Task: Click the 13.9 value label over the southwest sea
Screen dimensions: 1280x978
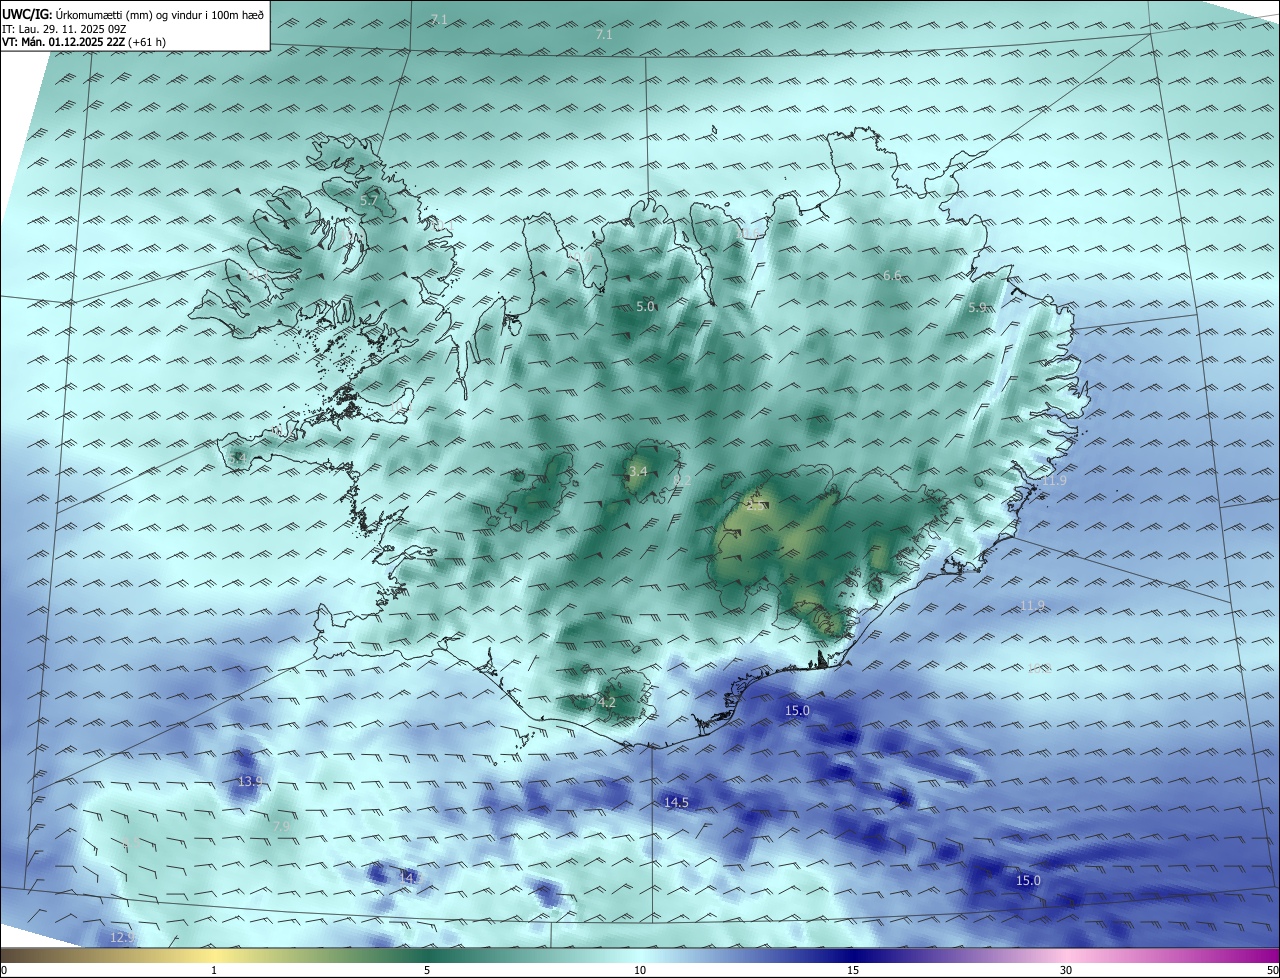Action: pyautogui.click(x=250, y=781)
